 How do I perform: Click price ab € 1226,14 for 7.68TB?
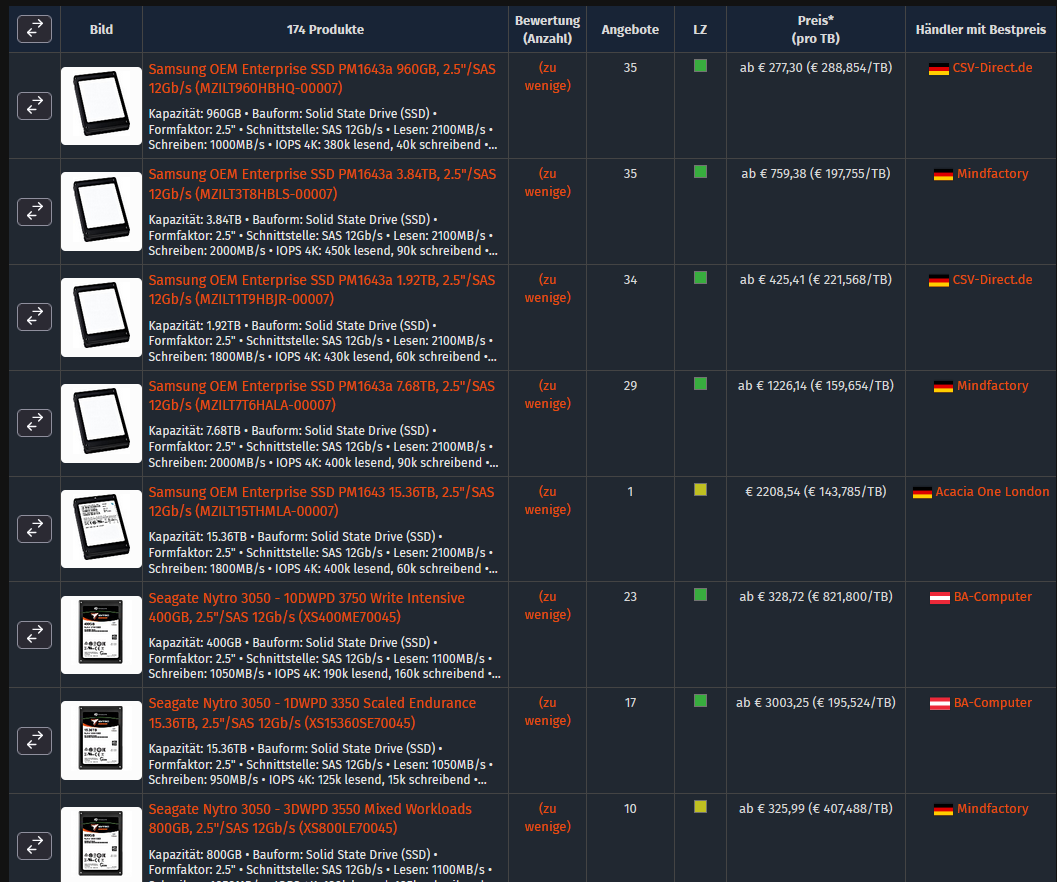click(x=816, y=385)
